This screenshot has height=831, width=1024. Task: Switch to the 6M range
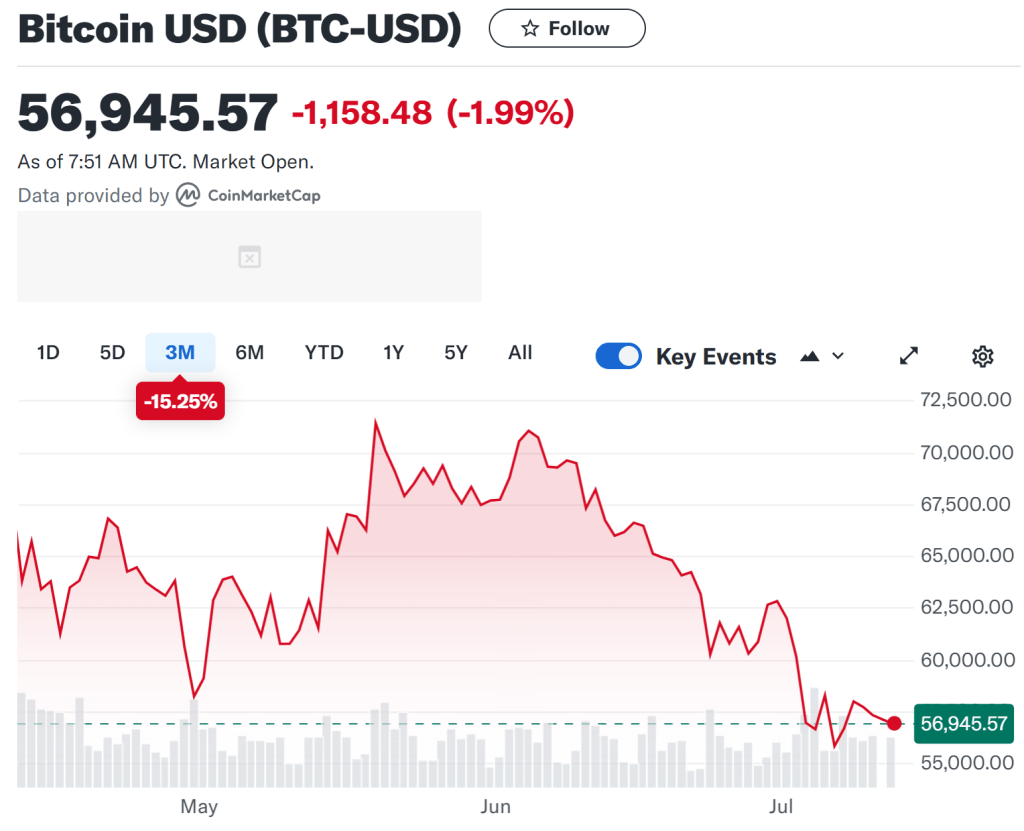(250, 352)
